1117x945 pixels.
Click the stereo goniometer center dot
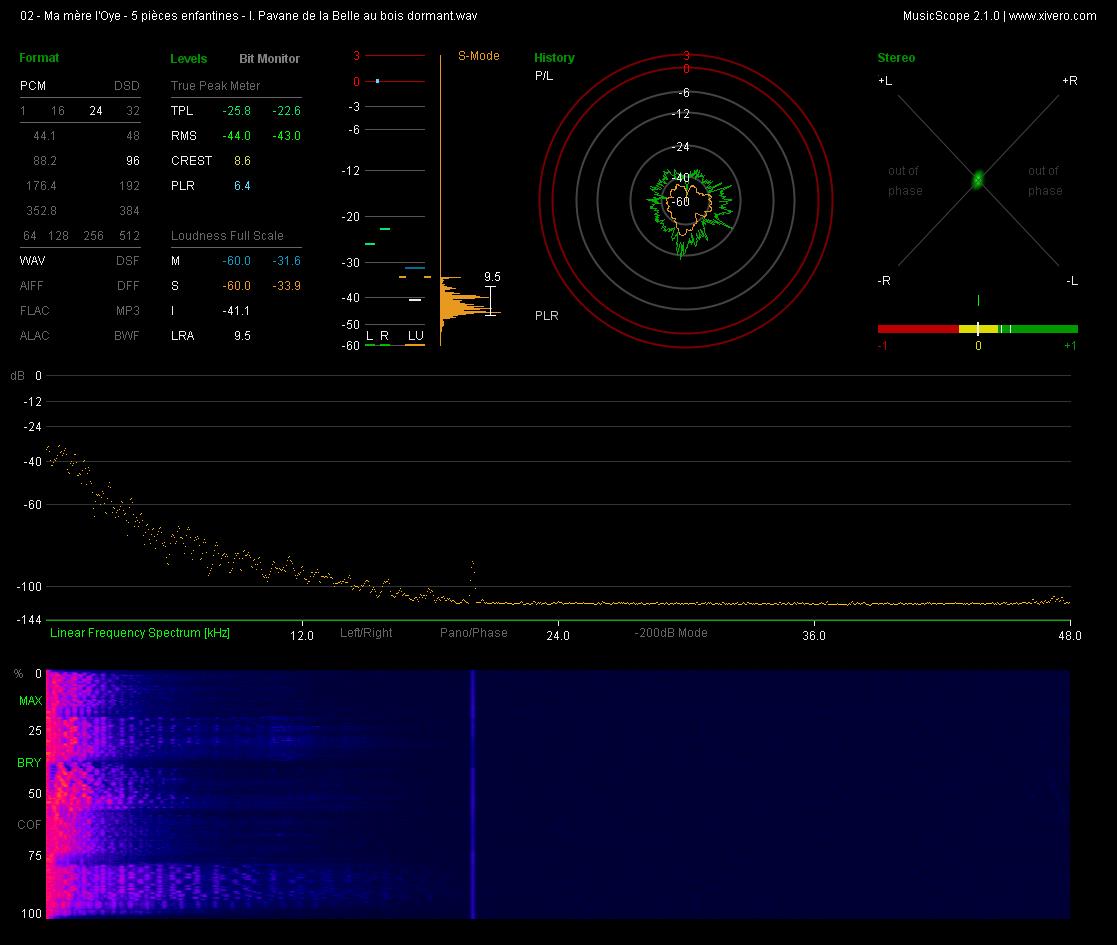point(978,180)
